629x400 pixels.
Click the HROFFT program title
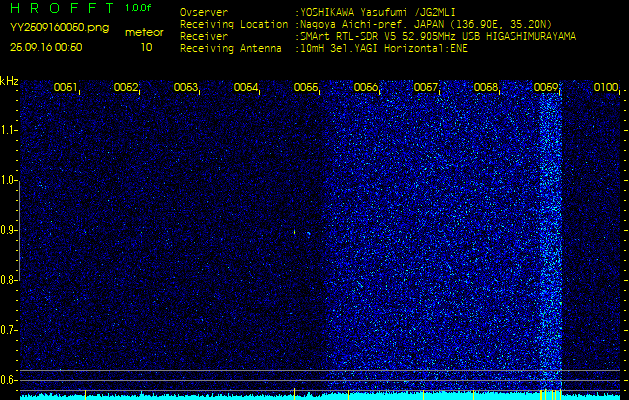(63, 8)
